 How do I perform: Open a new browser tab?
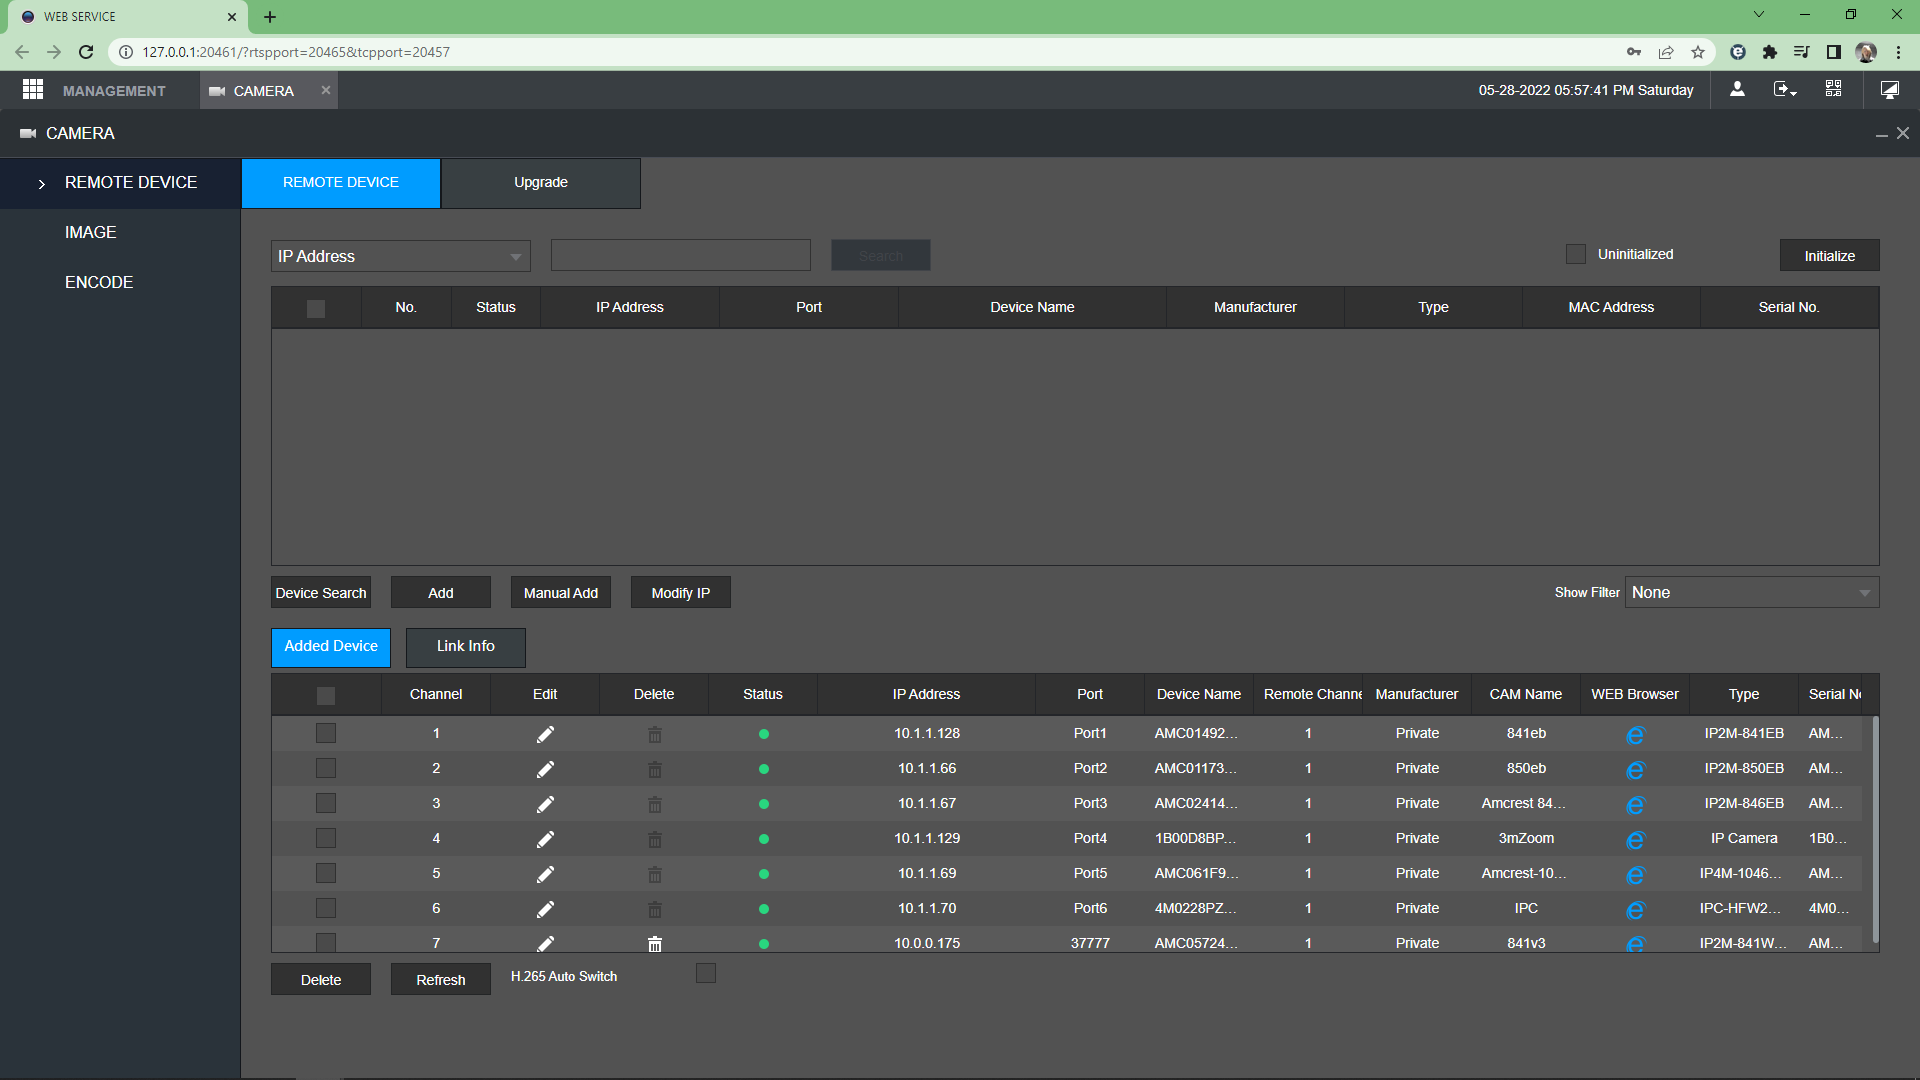point(270,16)
